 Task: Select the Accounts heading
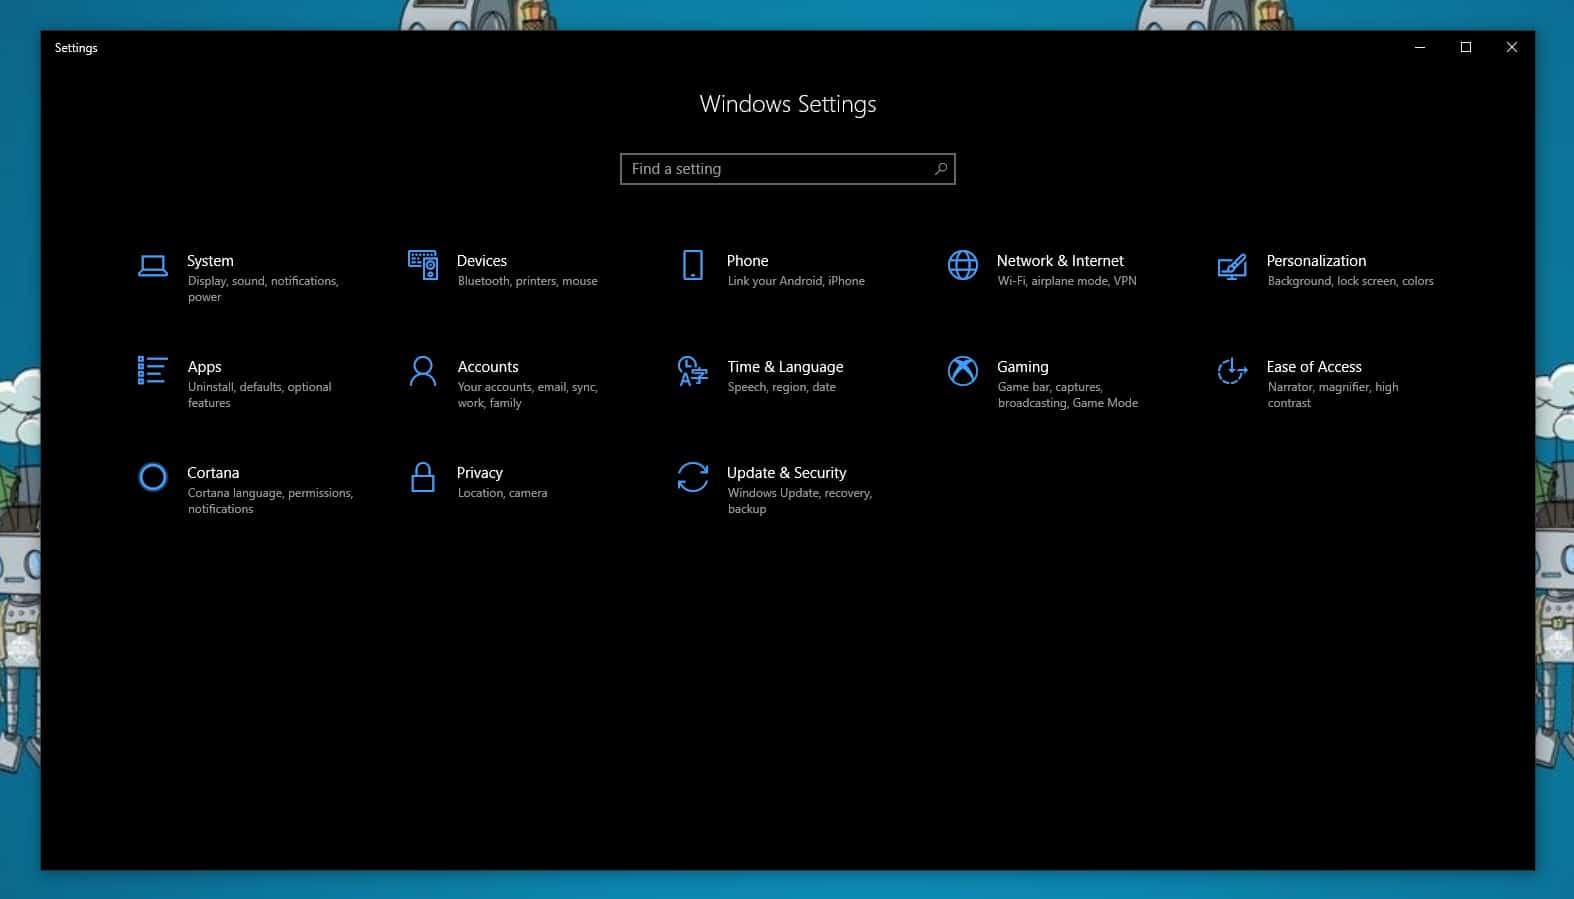[x=488, y=367]
